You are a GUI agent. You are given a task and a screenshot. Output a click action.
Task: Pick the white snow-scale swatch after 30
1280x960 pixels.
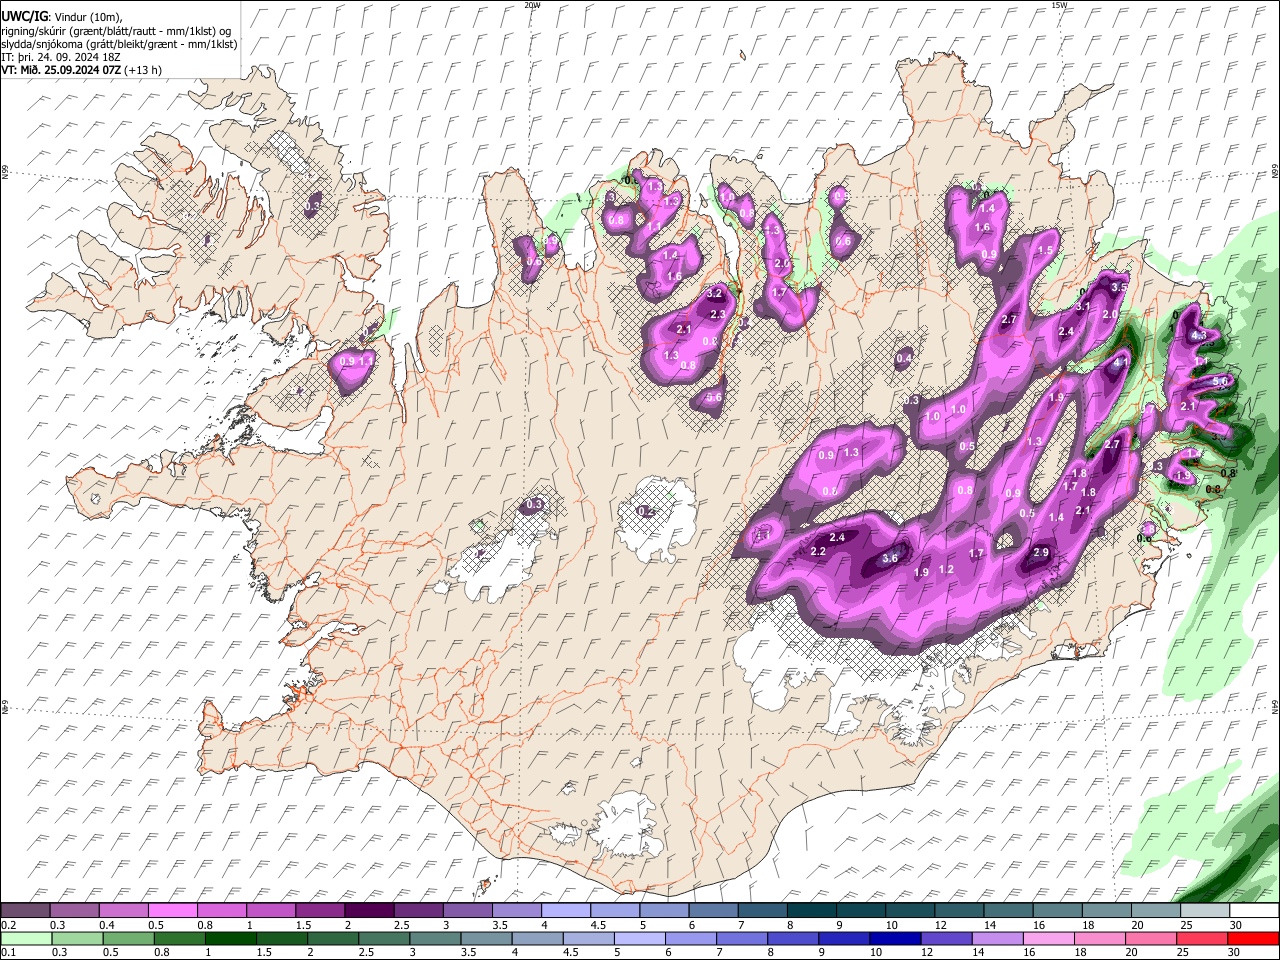(x=1254, y=911)
